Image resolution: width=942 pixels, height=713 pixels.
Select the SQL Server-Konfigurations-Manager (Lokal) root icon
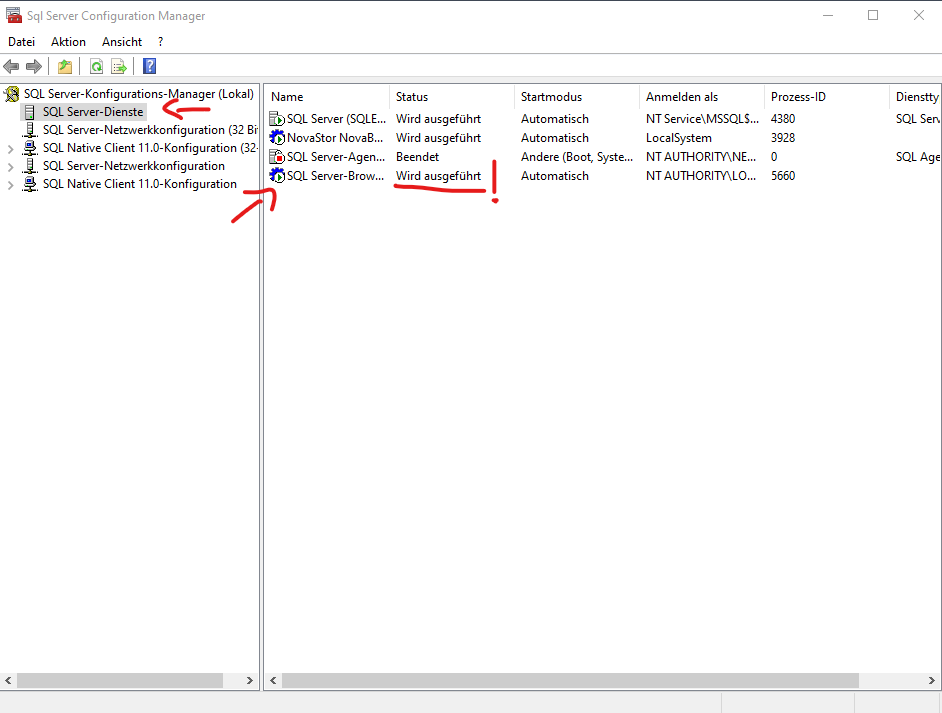coord(12,94)
